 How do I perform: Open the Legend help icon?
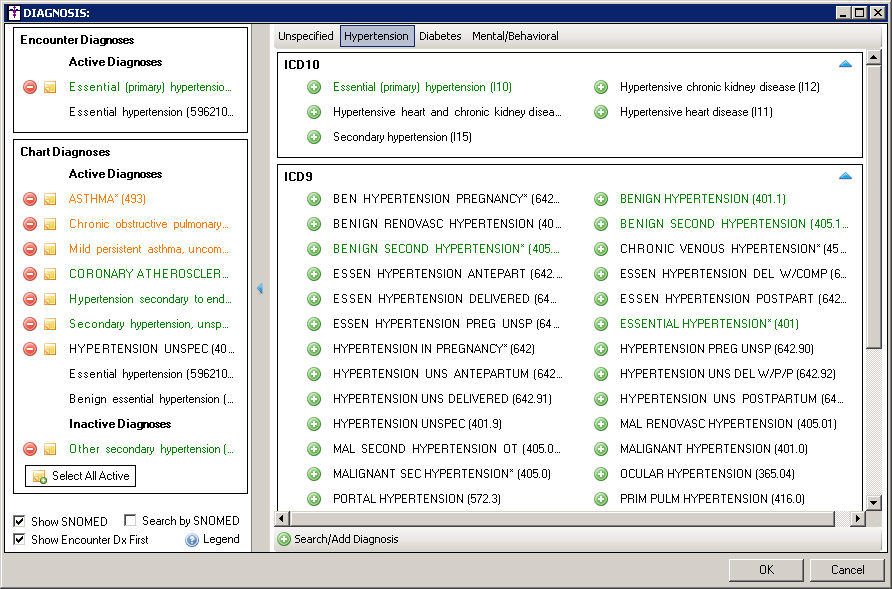tap(192, 540)
